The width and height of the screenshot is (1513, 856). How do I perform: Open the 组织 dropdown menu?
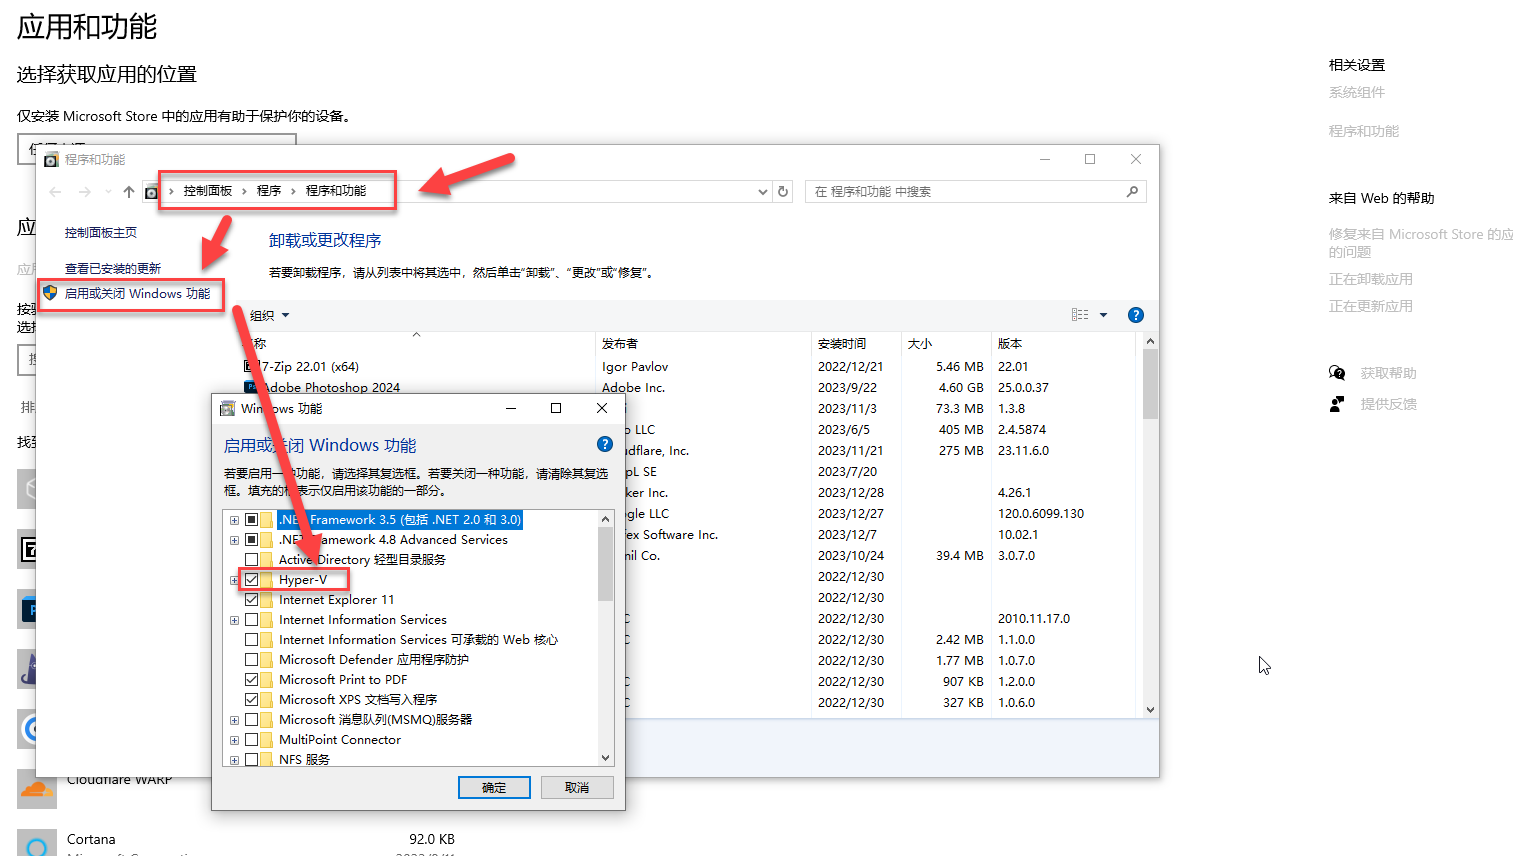click(269, 316)
